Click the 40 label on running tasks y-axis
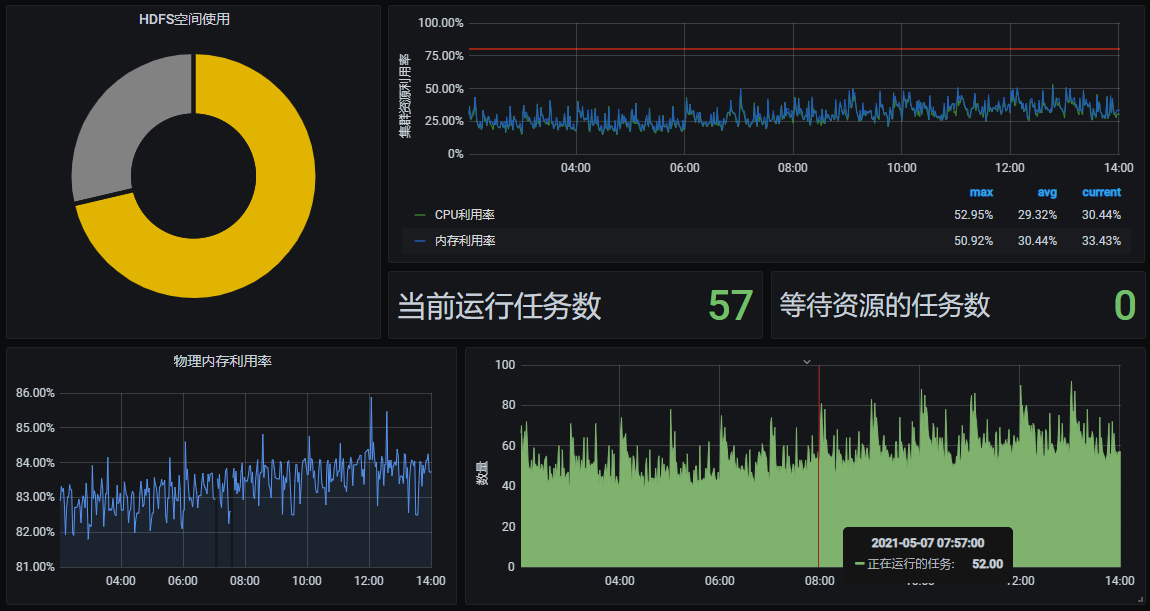Viewport: 1150px width, 611px height. pyautogui.click(x=508, y=486)
